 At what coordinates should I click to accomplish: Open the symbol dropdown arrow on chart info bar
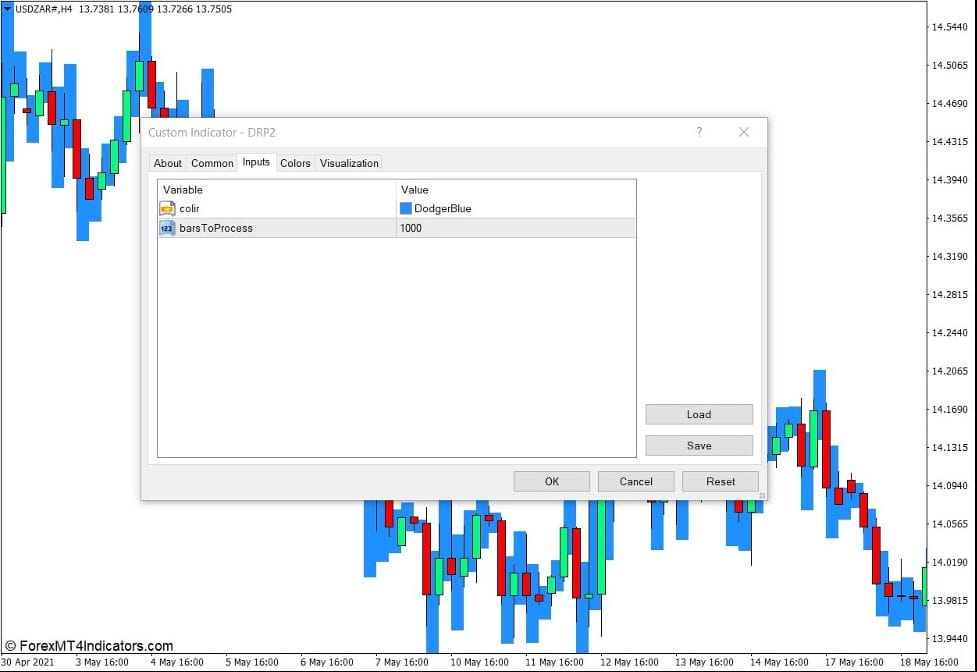(x=10, y=8)
